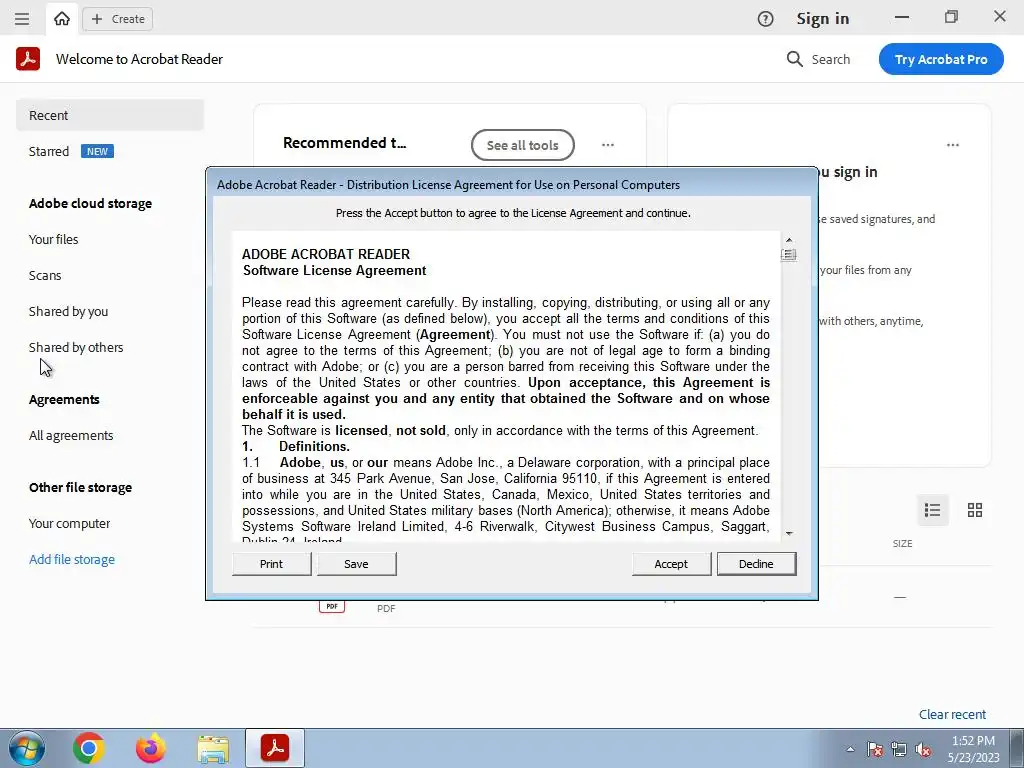The width and height of the screenshot is (1024, 768).
Task: Click the Search label text
Action: coord(831,59)
